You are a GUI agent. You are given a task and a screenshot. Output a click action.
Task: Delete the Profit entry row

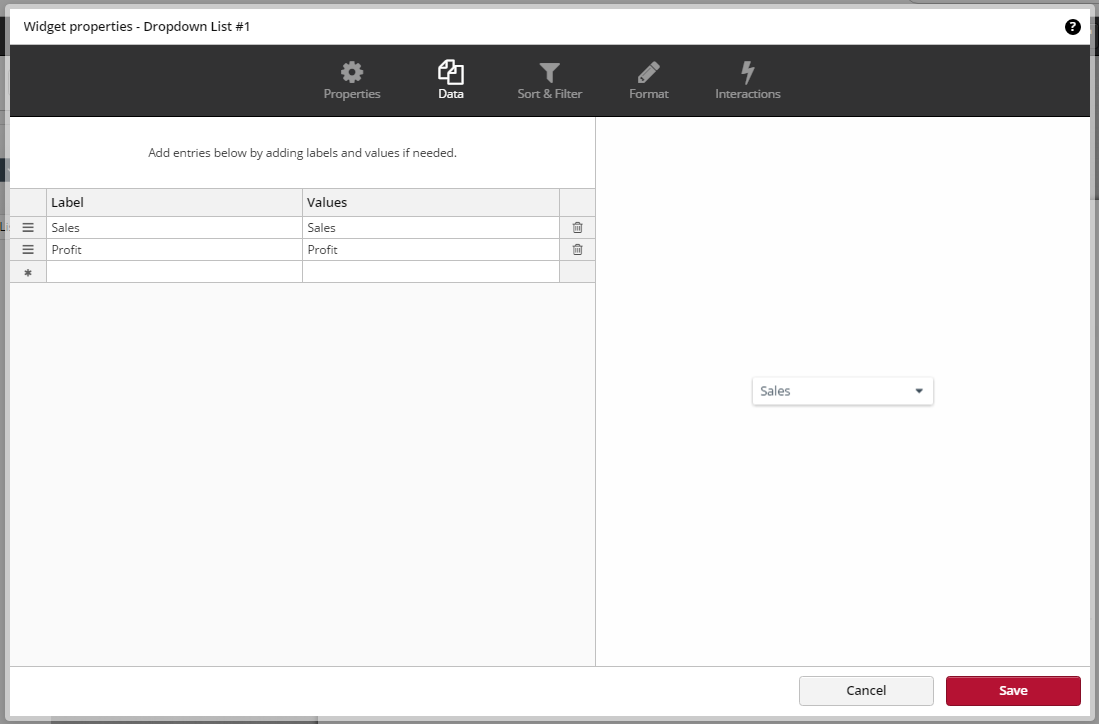(577, 250)
